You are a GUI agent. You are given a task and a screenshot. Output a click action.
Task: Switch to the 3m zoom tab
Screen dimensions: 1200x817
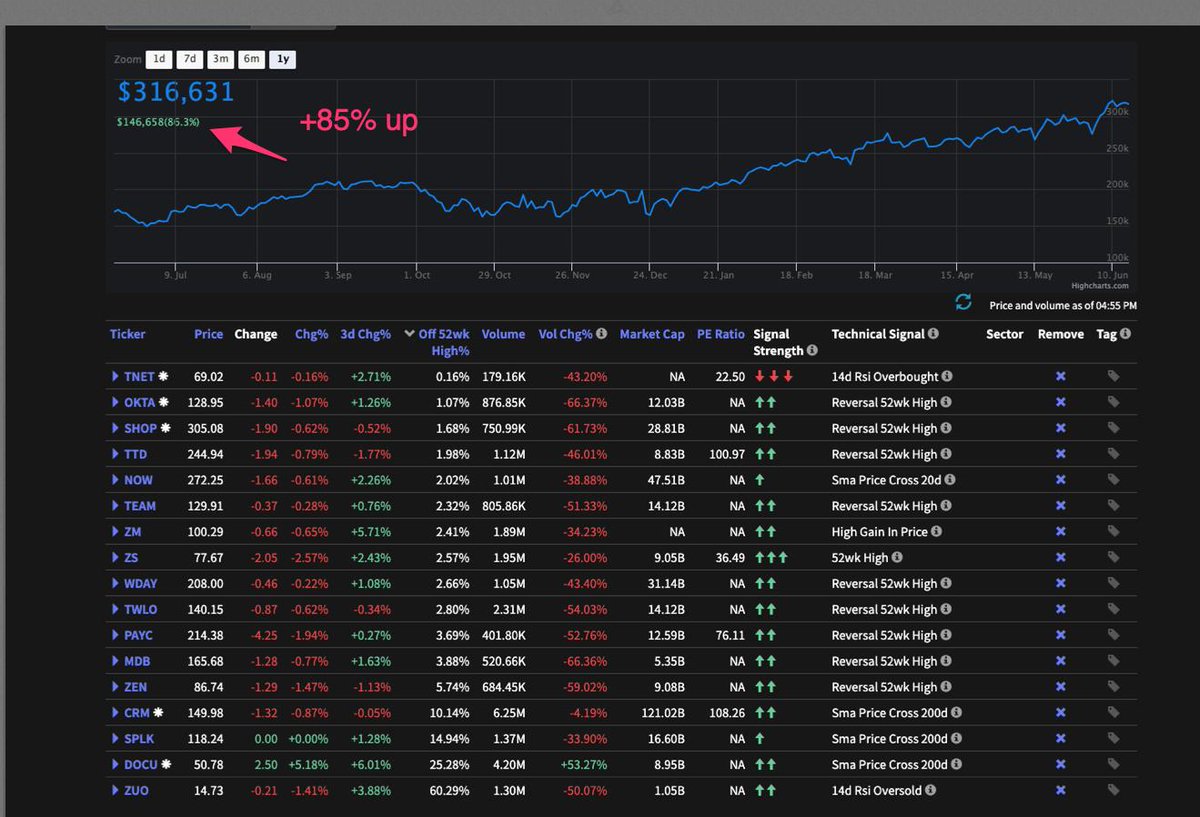tap(220, 58)
